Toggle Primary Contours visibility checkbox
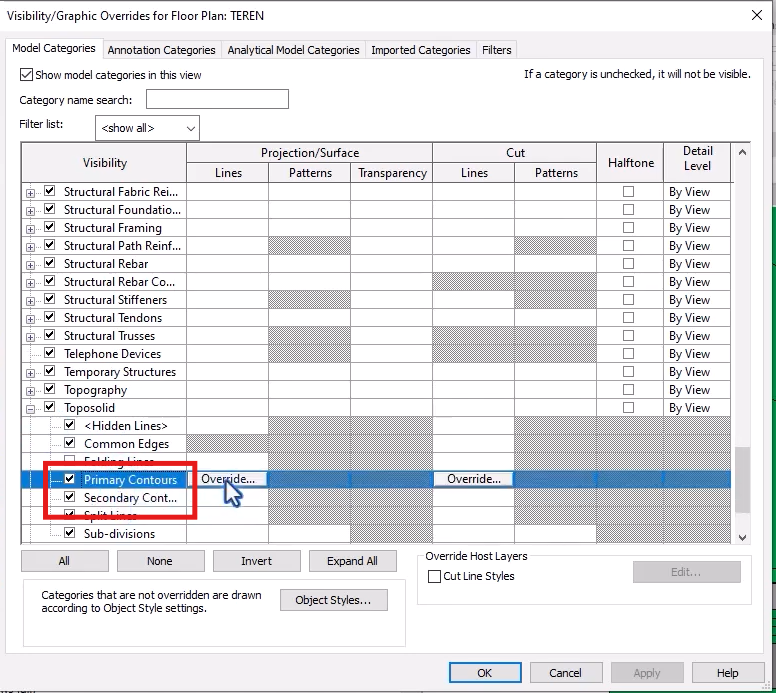Screen dimensions: 776x693 70,480
